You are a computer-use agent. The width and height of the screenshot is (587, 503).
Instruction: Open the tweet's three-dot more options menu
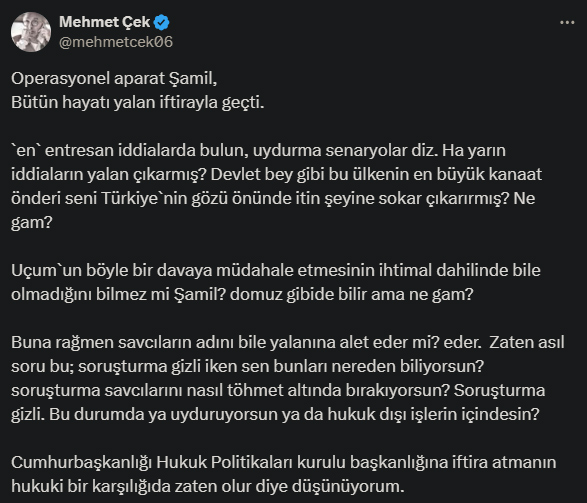[567, 23]
